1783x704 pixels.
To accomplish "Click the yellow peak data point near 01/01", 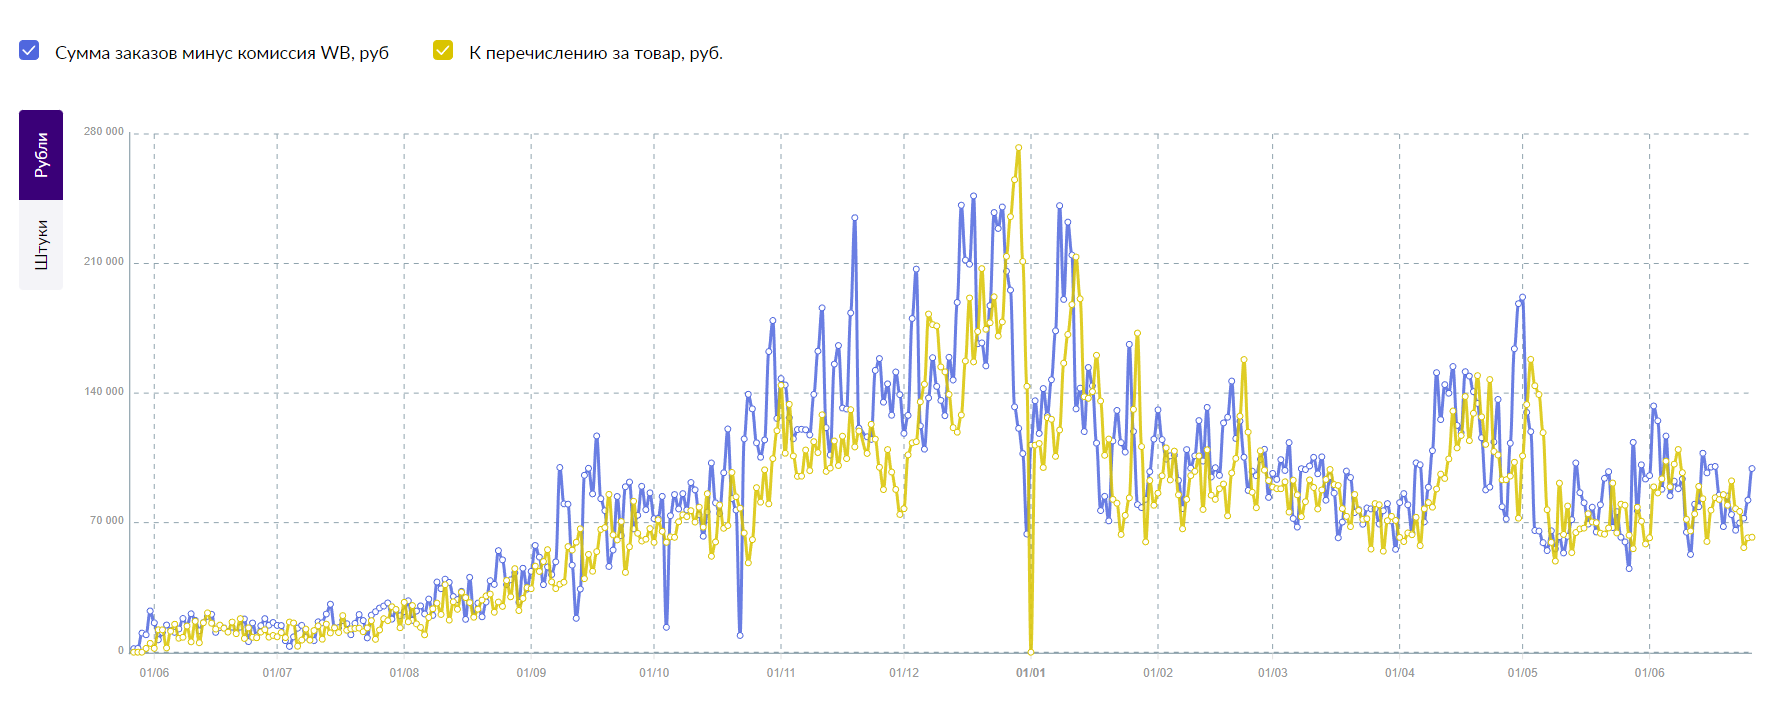I will pos(1019,148).
